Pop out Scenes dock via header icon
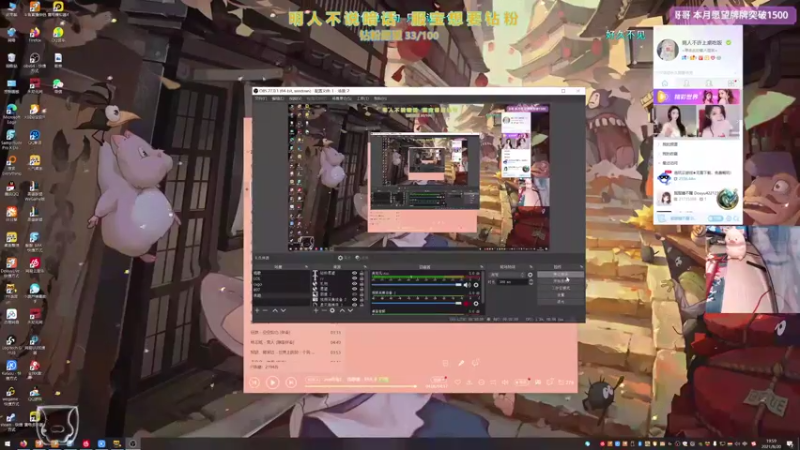The image size is (800, 450). tap(306, 267)
